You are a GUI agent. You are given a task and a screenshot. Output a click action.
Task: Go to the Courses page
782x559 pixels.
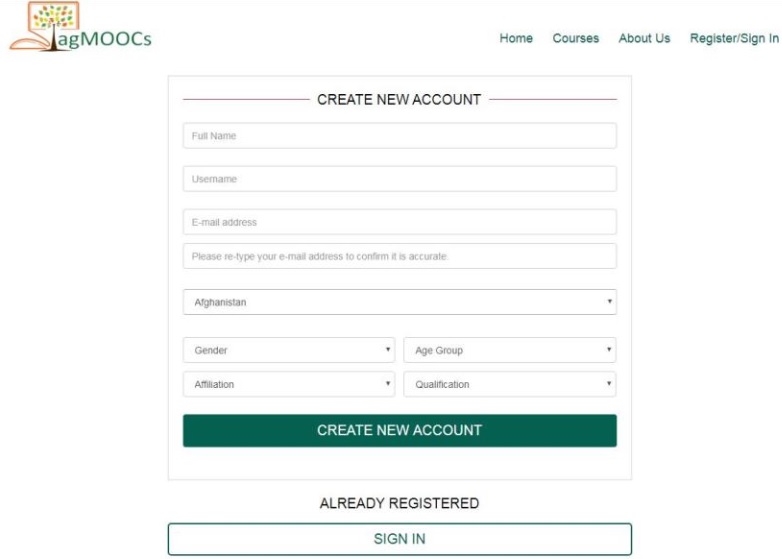click(576, 38)
